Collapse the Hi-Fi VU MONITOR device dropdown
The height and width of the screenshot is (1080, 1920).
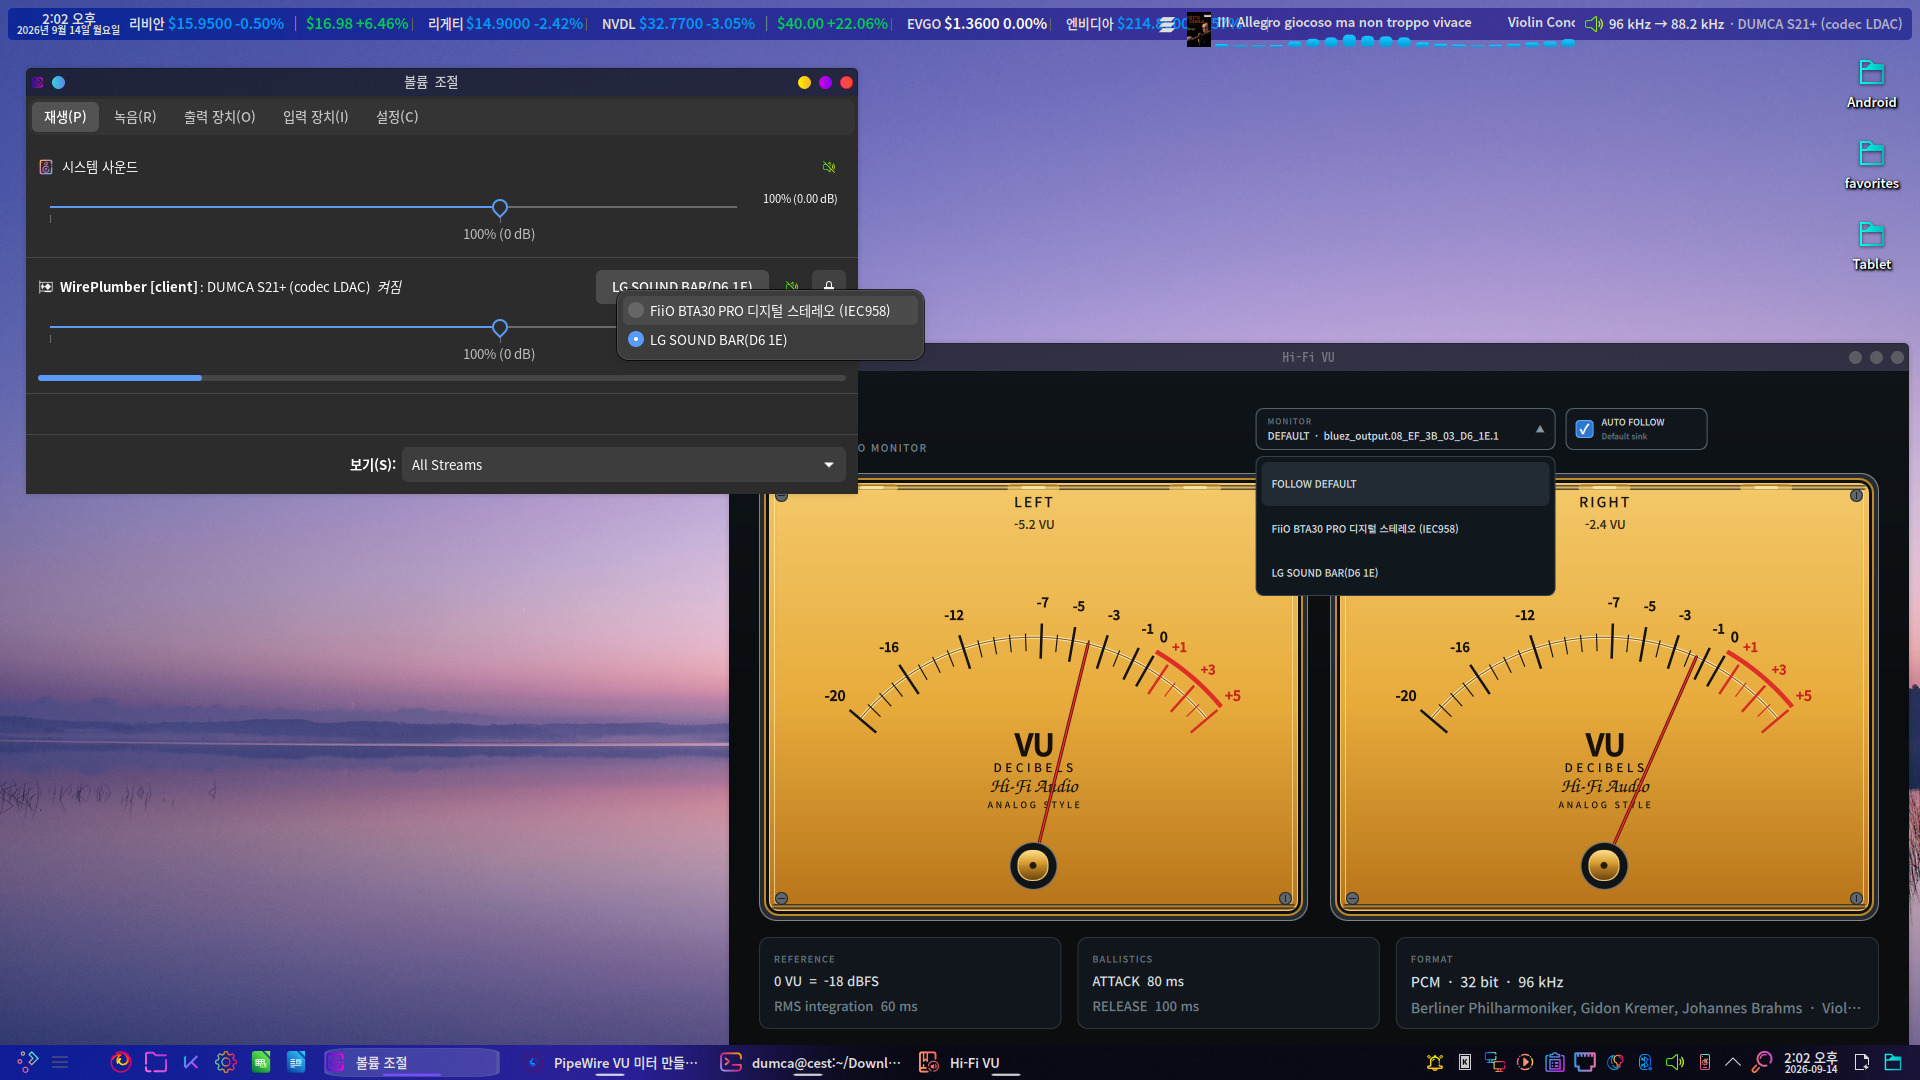click(1405, 429)
